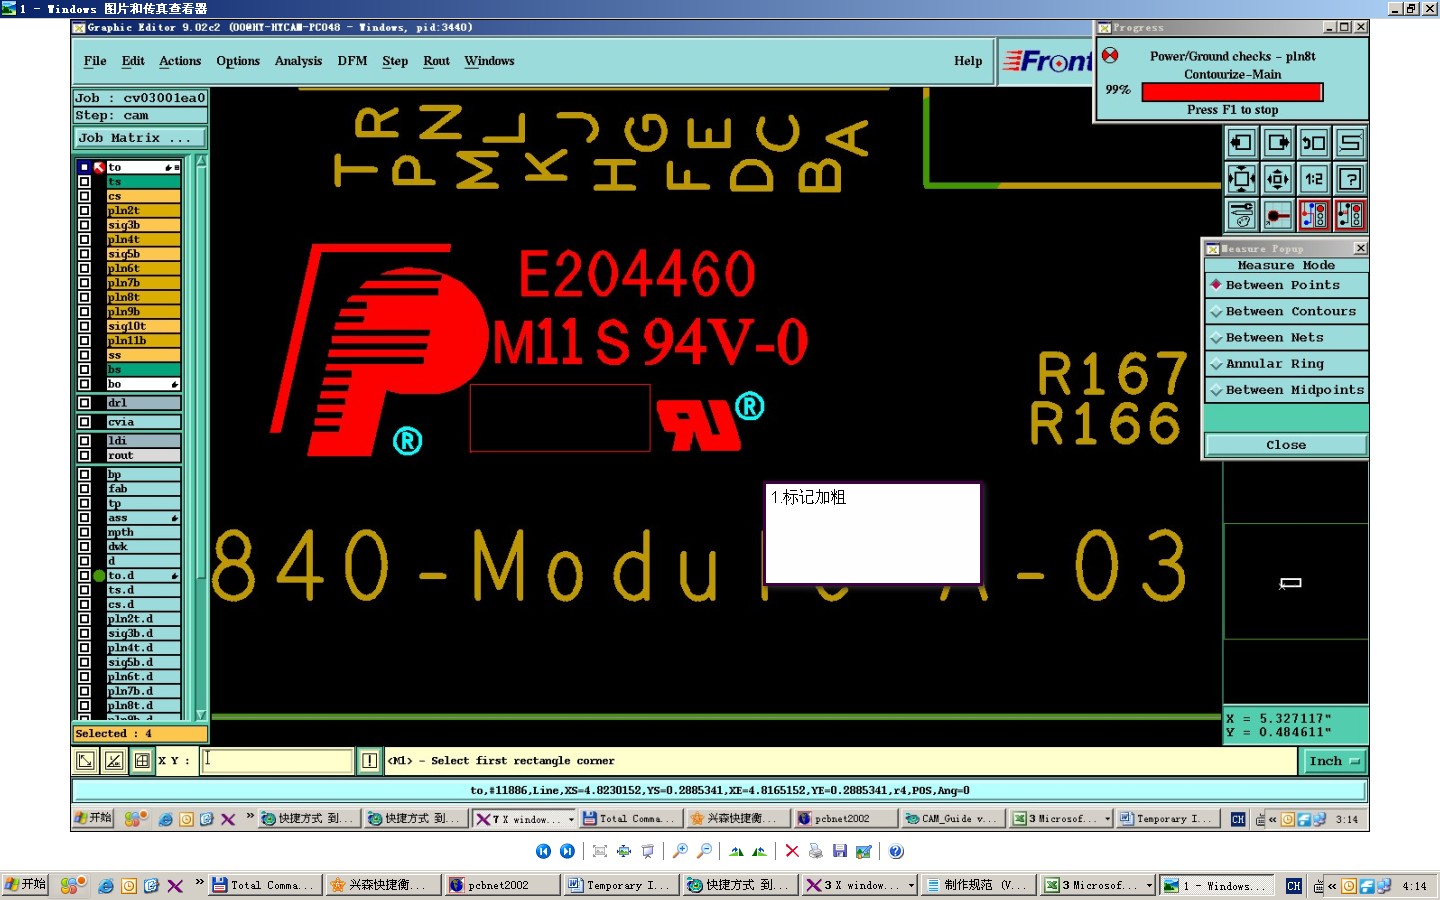Open the Windows menu
The image size is (1440, 900).
pos(489,61)
